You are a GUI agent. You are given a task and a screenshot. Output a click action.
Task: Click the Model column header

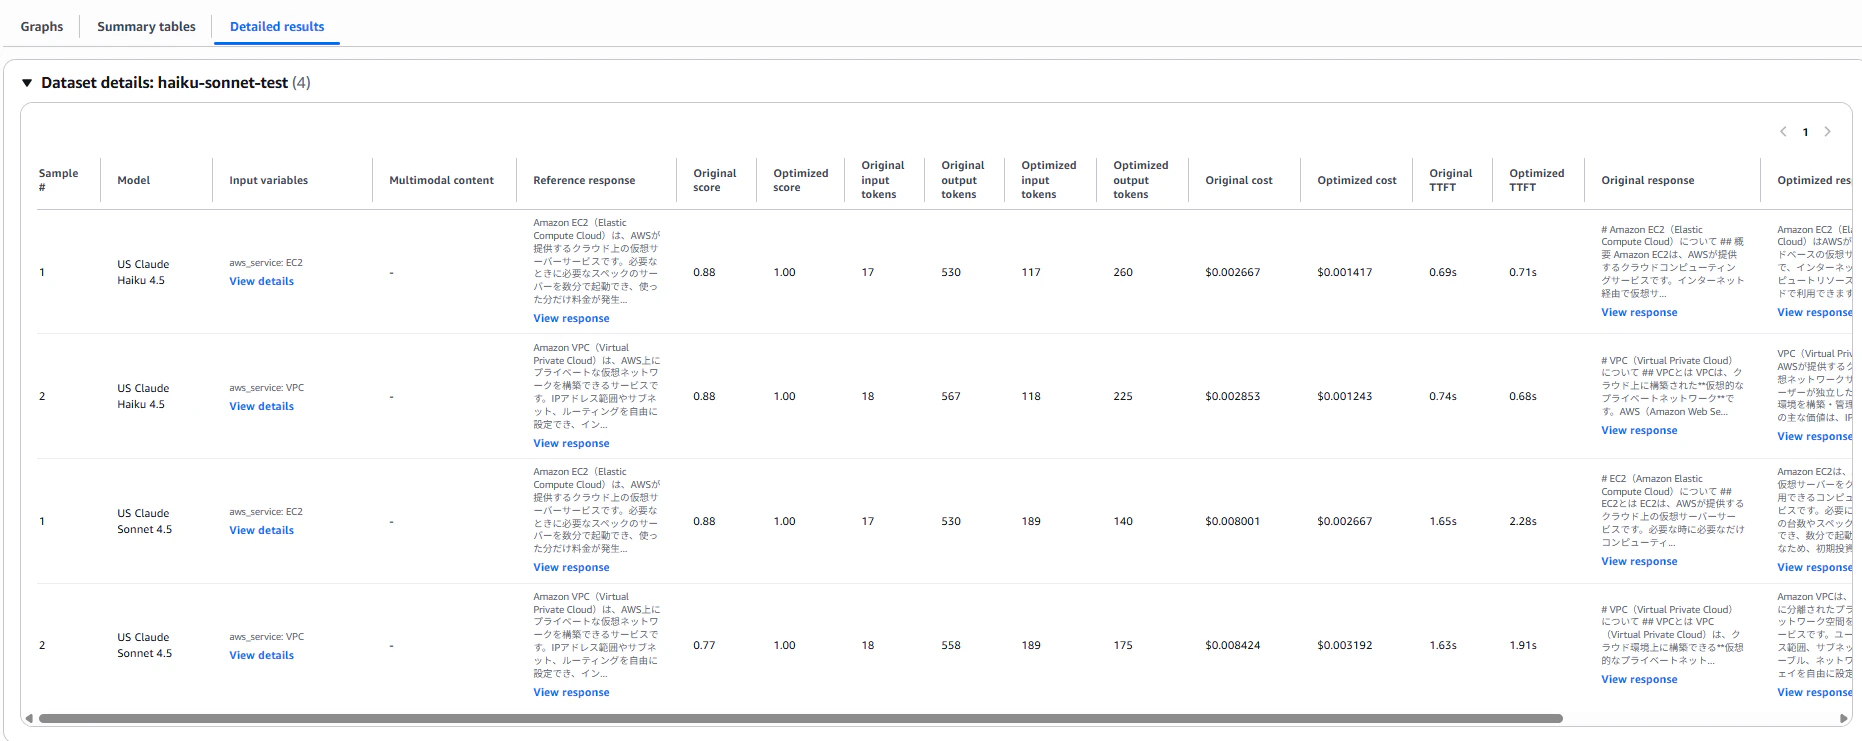click(134, 180)
